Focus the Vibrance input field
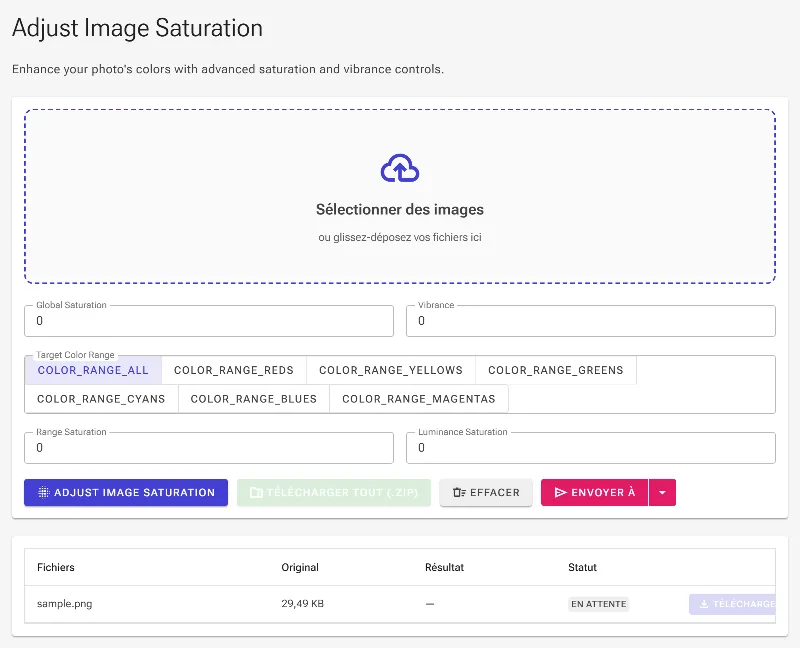The width and height of the screenshot is (800, 648). pos(591,321)
